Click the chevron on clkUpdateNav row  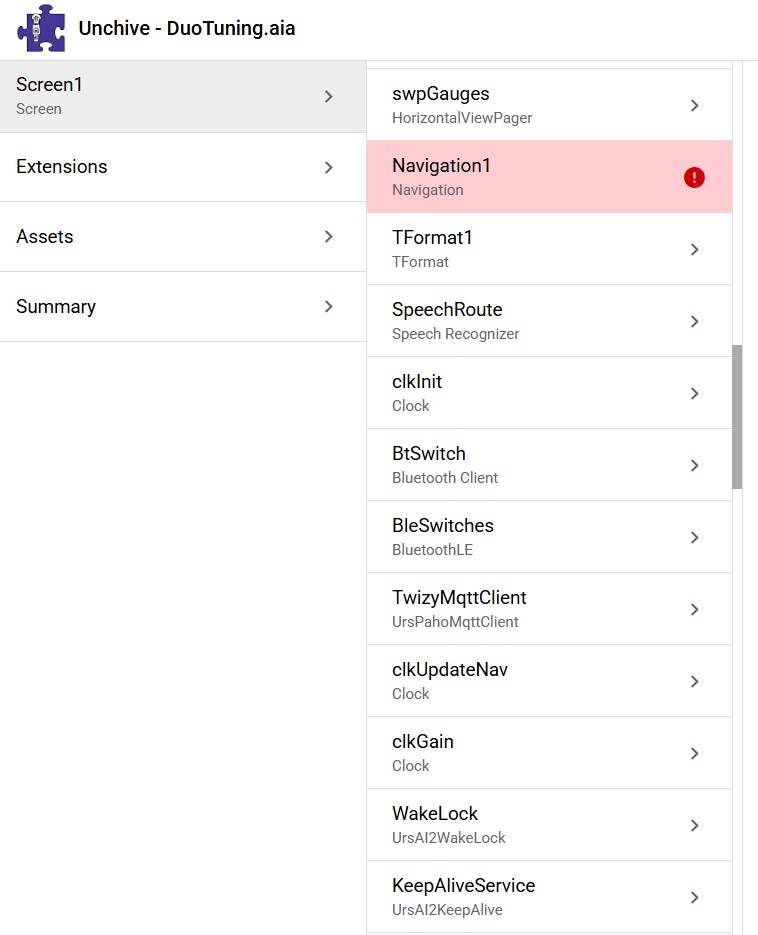[x=695, y=681]
